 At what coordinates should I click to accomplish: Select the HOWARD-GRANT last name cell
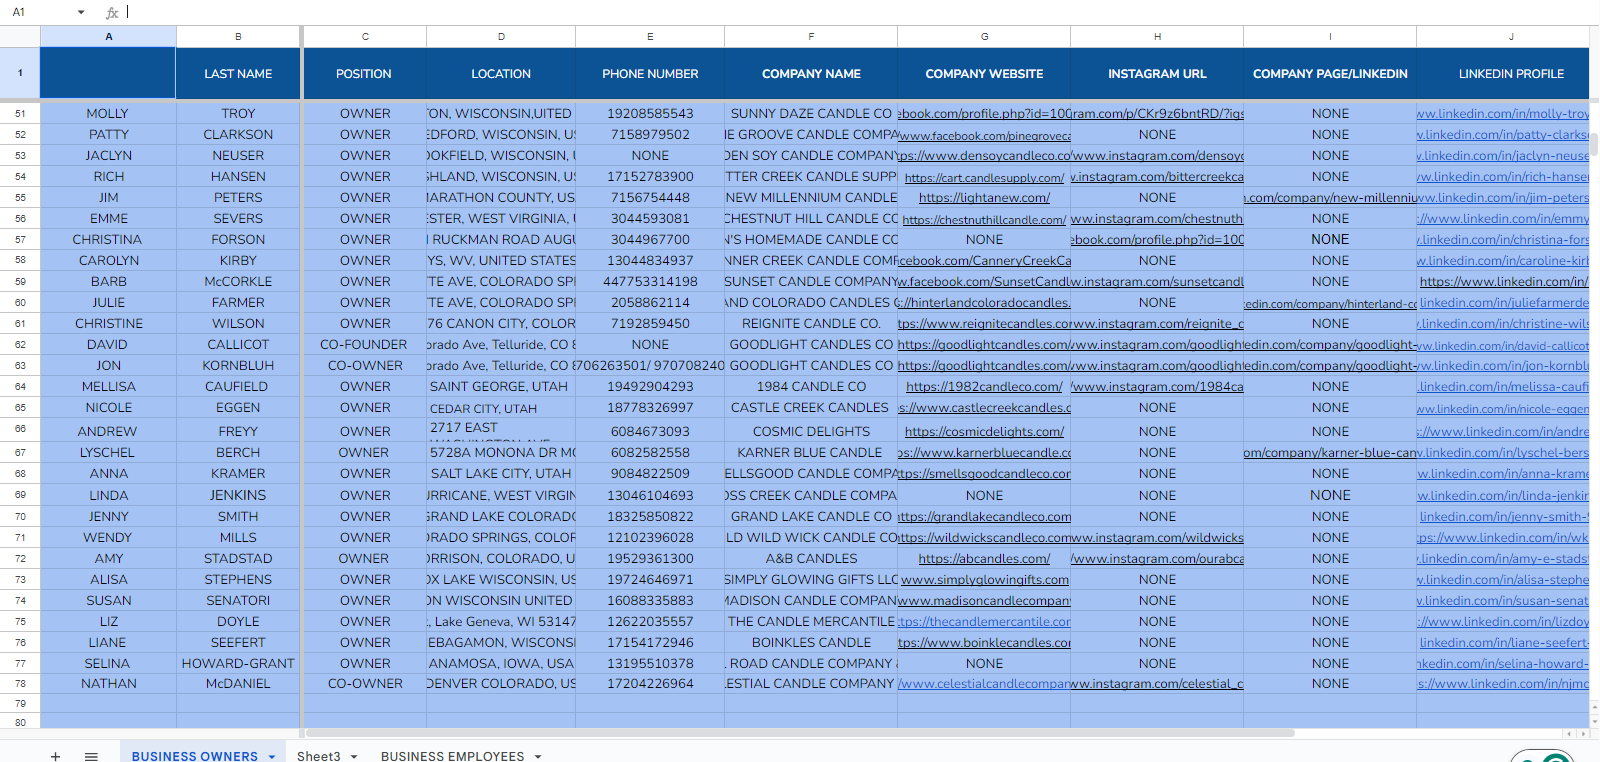(x=238, y=664)
